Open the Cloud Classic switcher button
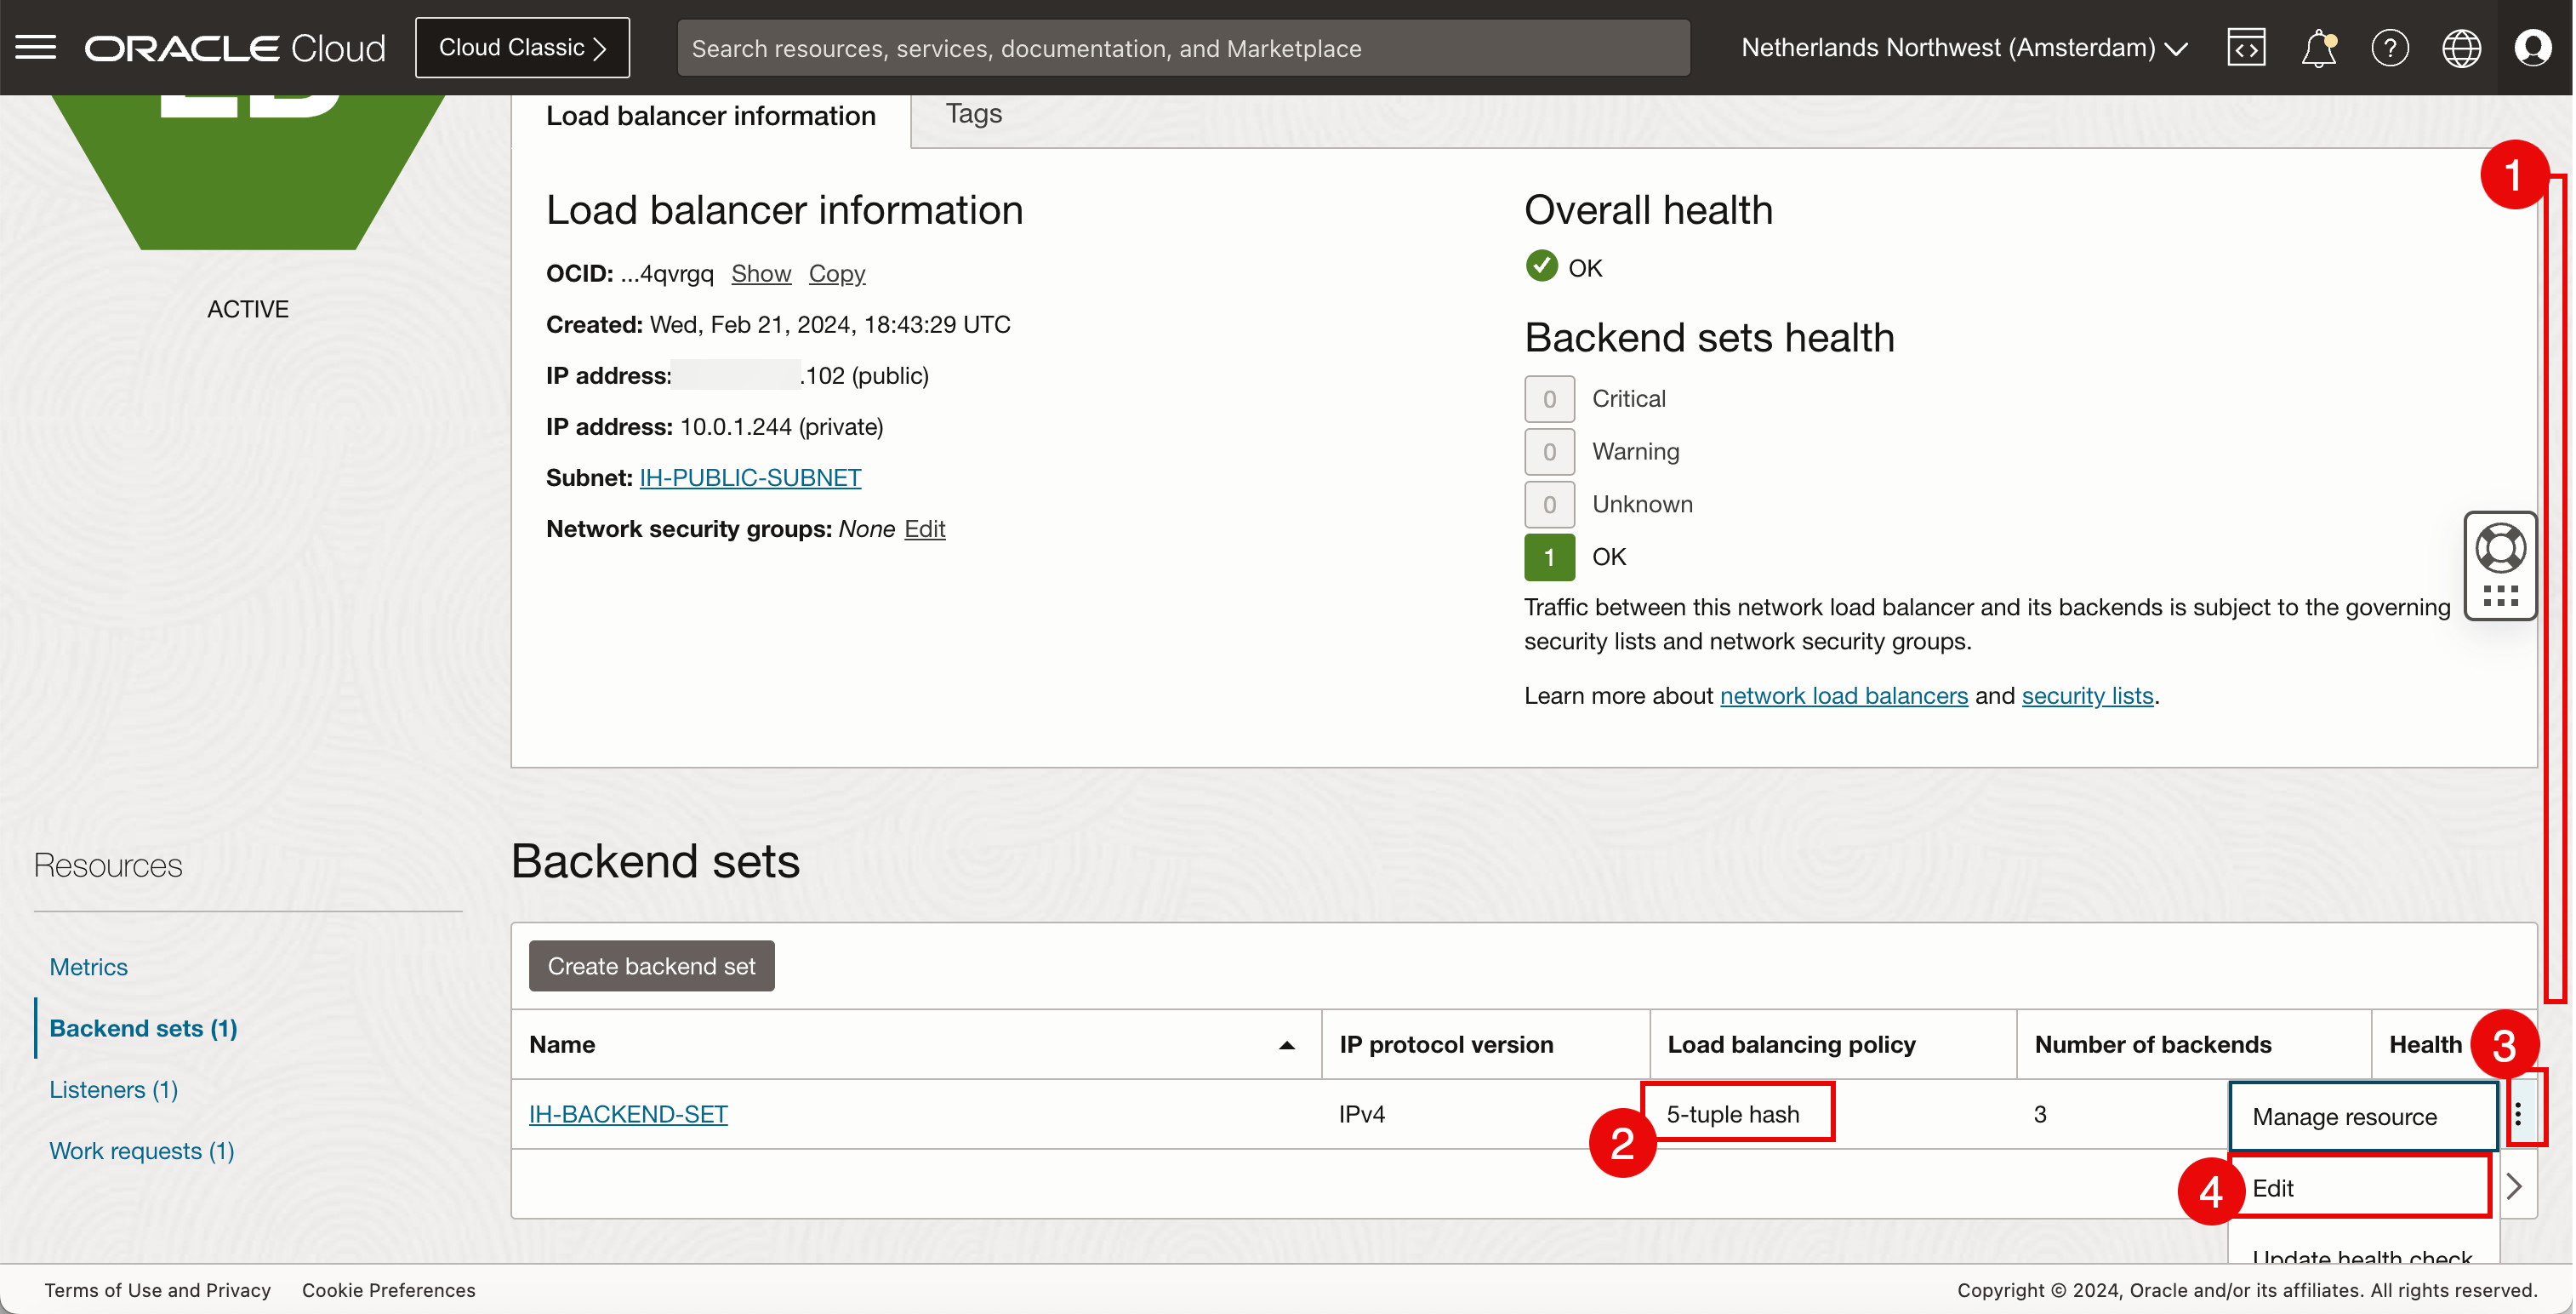Screen dimensions: 2576x1314 (x=522, y=47)
